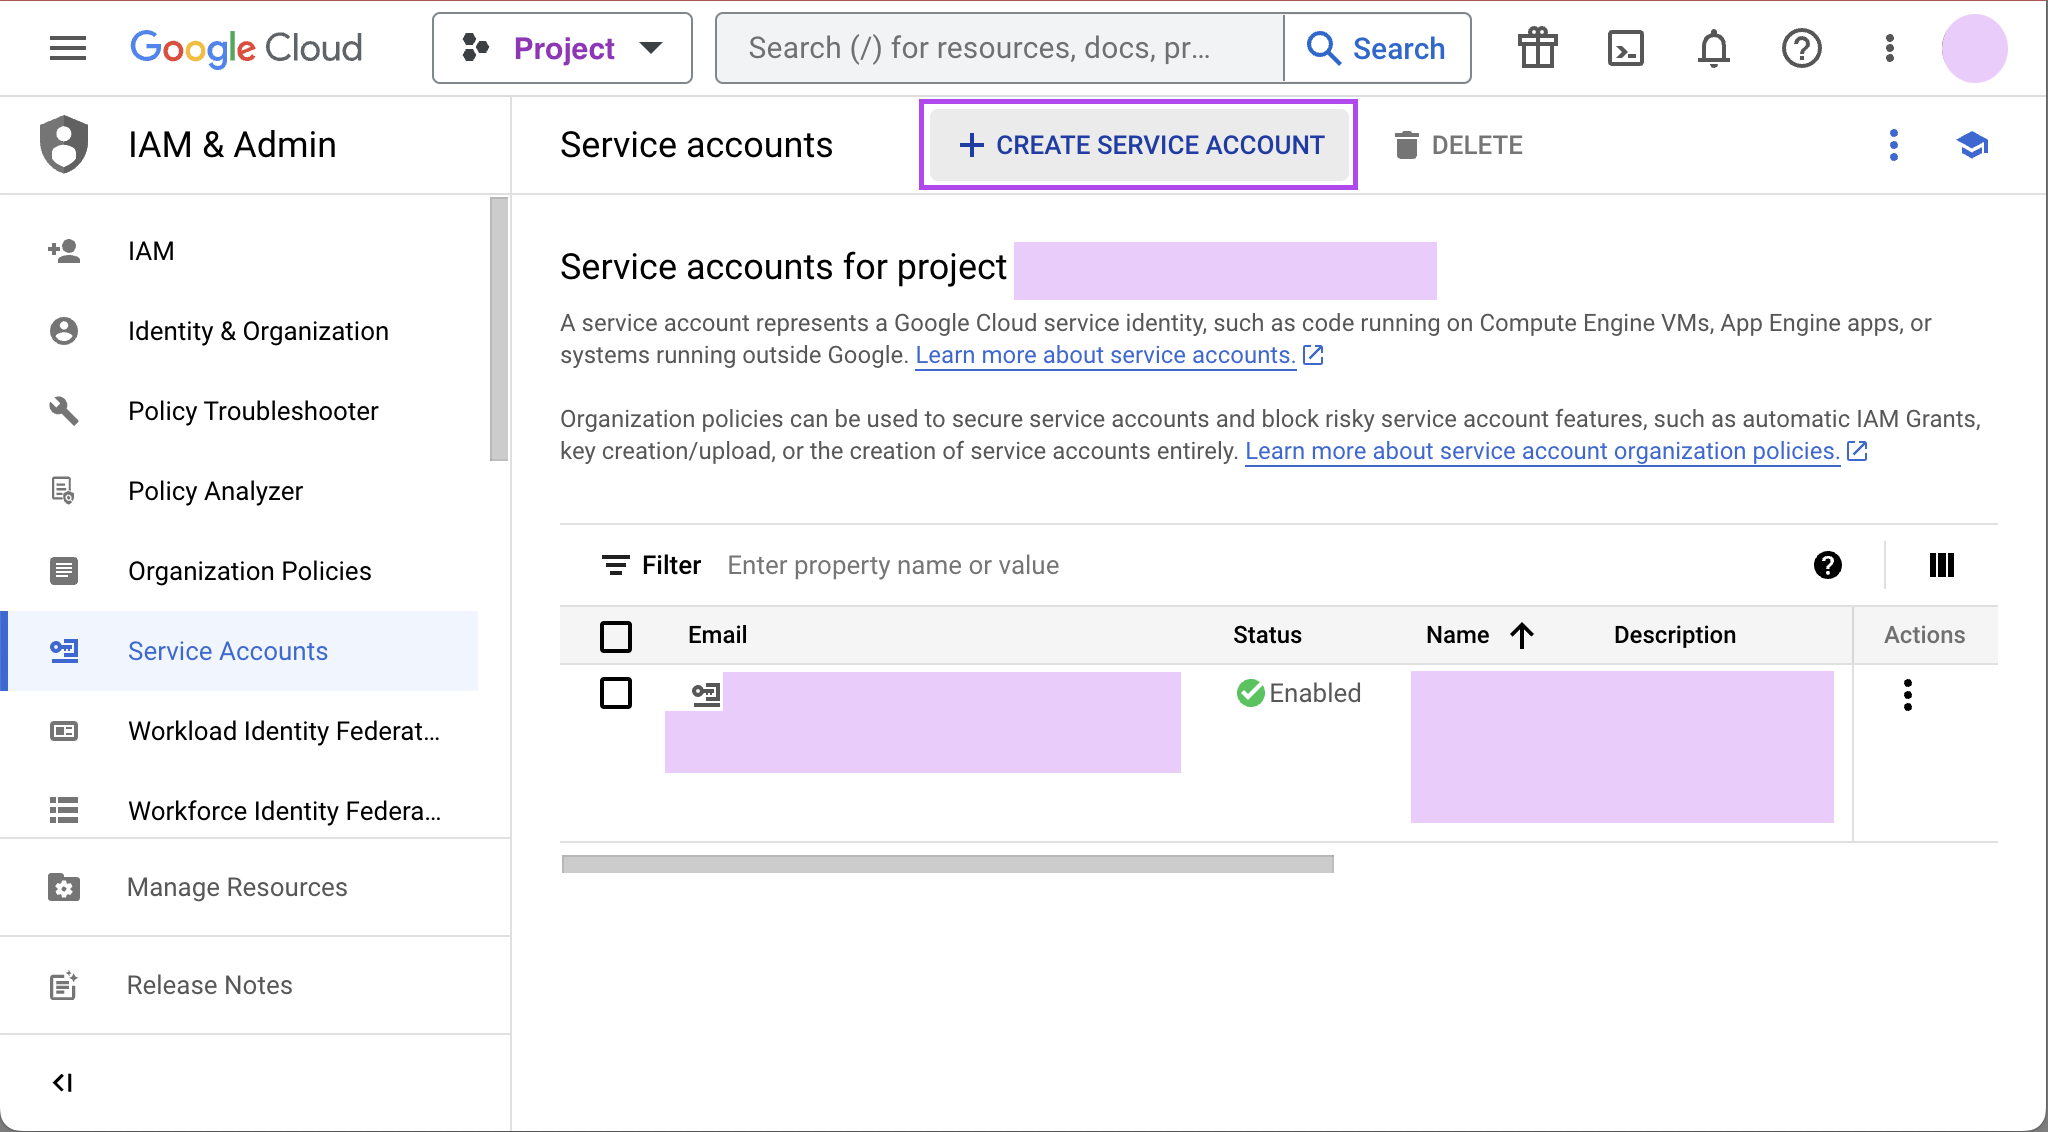Click the notifications bell icon
The image size is (2048, 1132).
1711,47
